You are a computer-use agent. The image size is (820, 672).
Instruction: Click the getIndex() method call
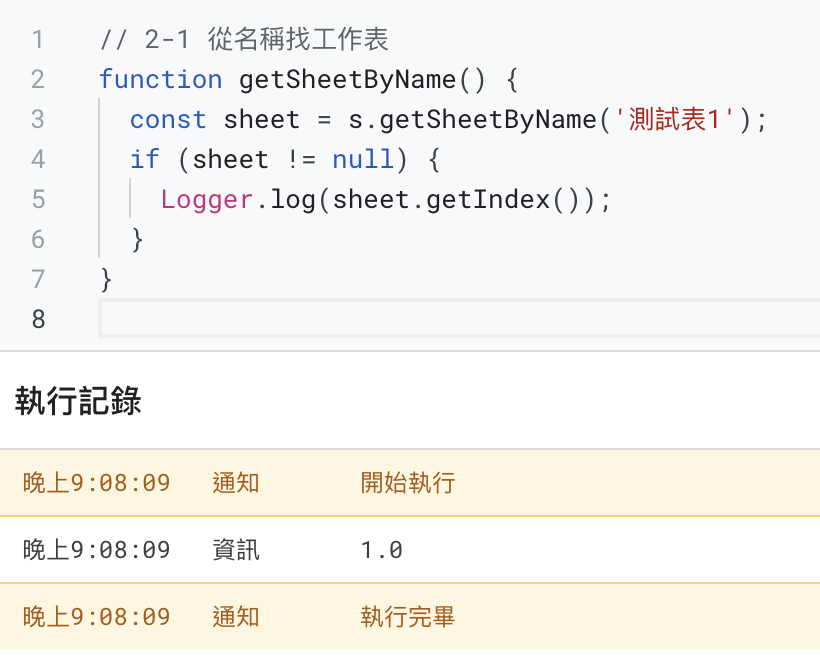click(500, 200)
